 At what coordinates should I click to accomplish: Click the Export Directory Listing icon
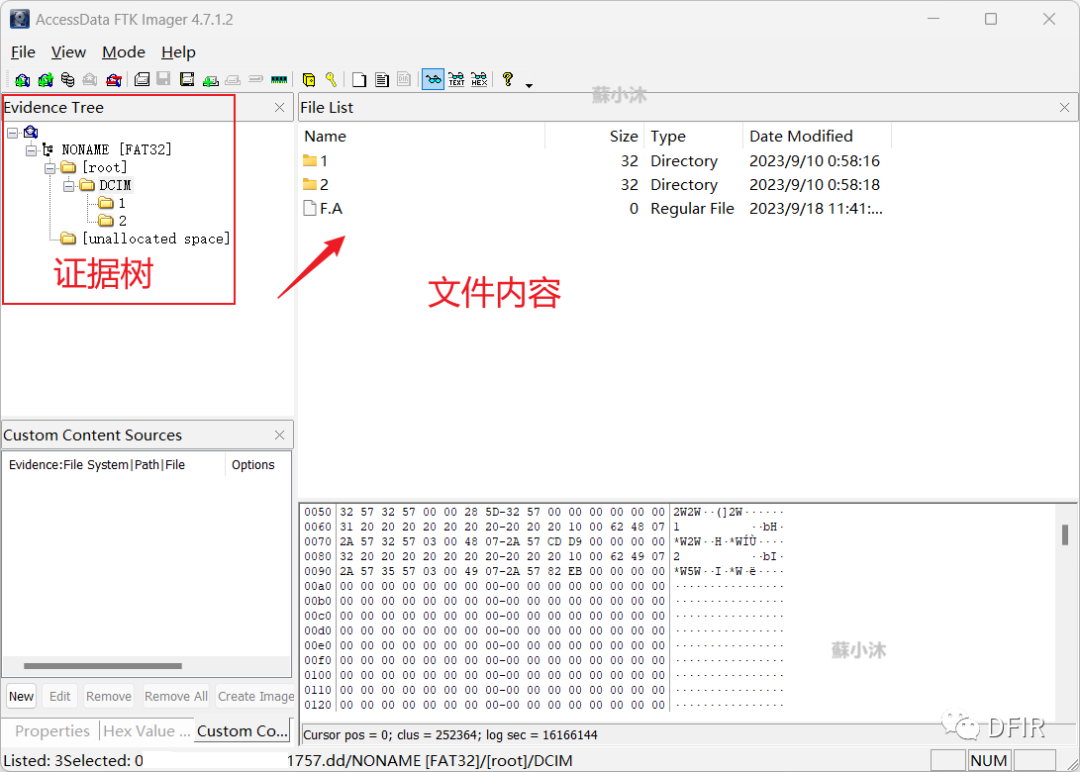pyautogui.click(x=404, y=80)
